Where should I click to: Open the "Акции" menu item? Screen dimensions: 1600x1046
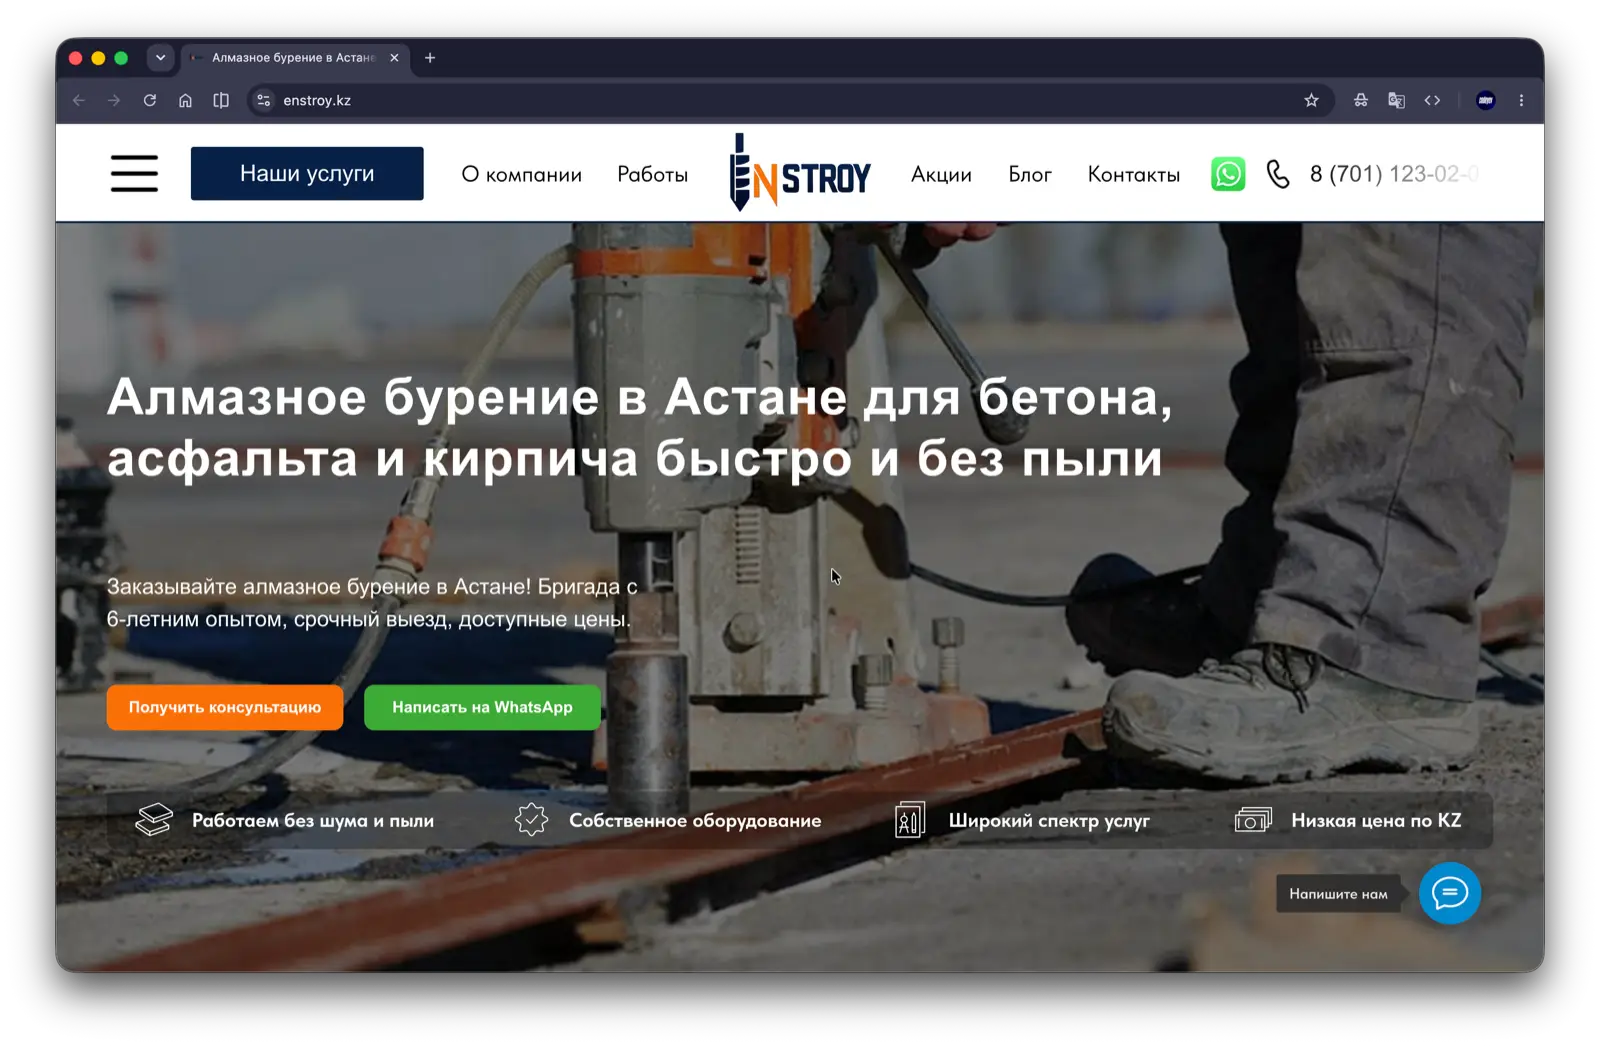(x=941, y=174)
